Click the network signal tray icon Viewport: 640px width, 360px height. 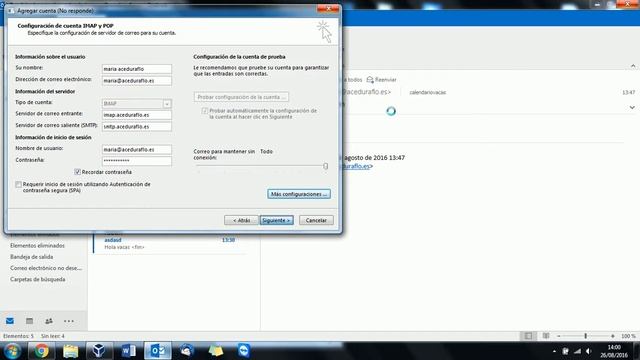click(x=577, y=351)
